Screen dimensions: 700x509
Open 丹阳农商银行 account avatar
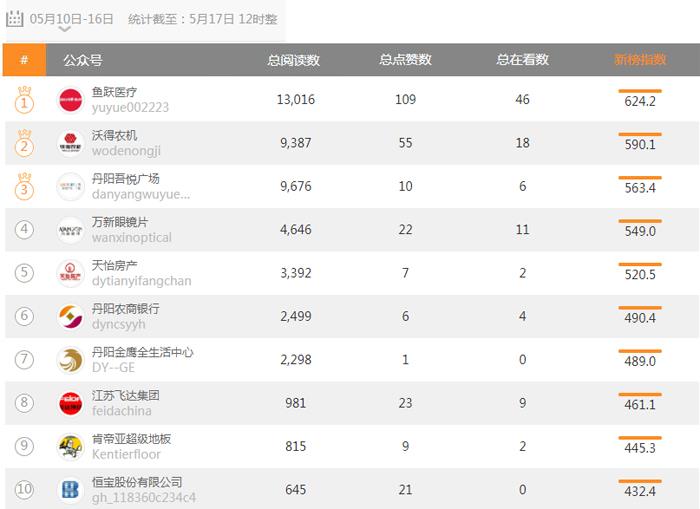pyautogui.click(x=71, y=316)
